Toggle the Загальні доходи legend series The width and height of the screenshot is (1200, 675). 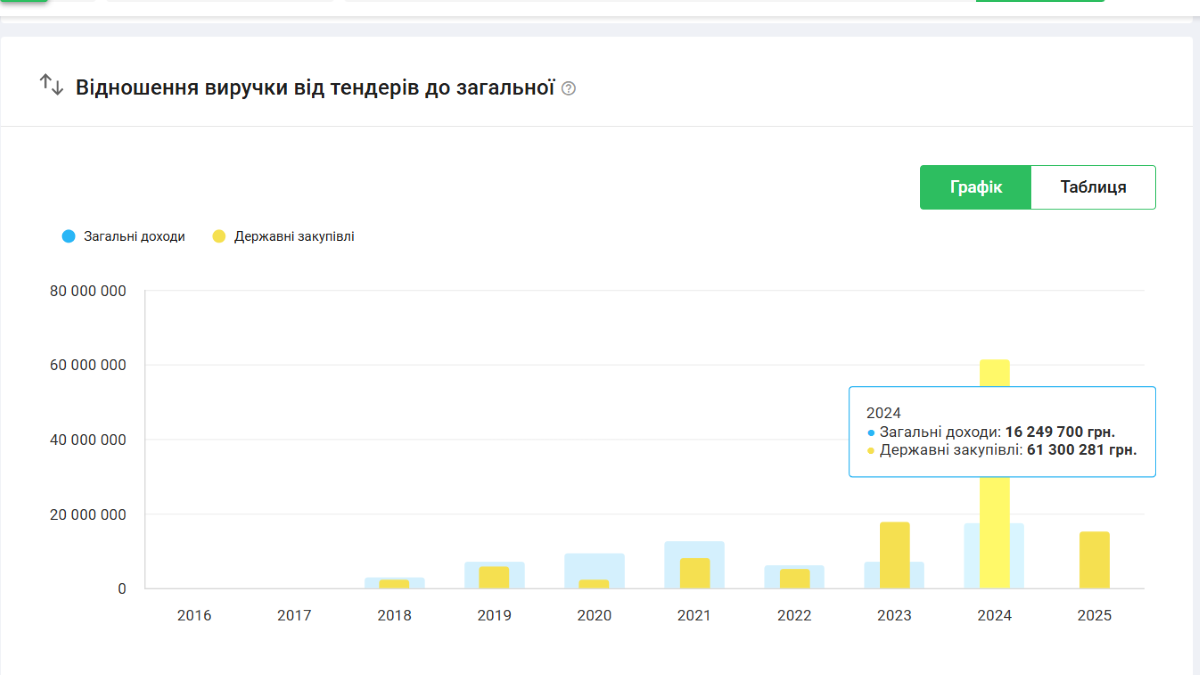click(124, 237)
